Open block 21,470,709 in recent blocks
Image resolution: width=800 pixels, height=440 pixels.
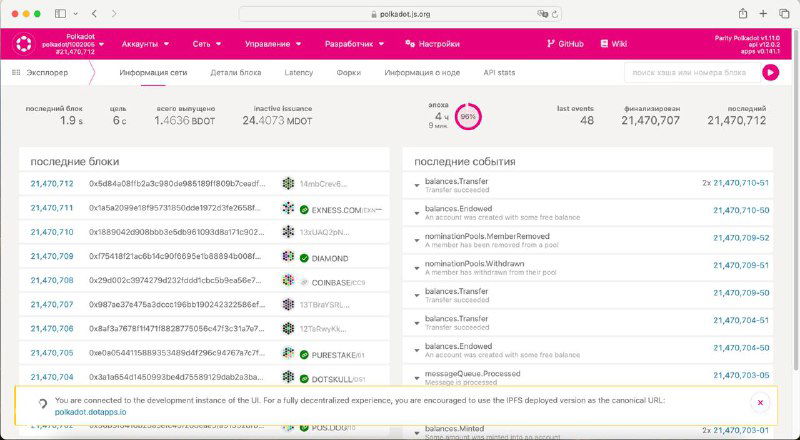point(52,256)
